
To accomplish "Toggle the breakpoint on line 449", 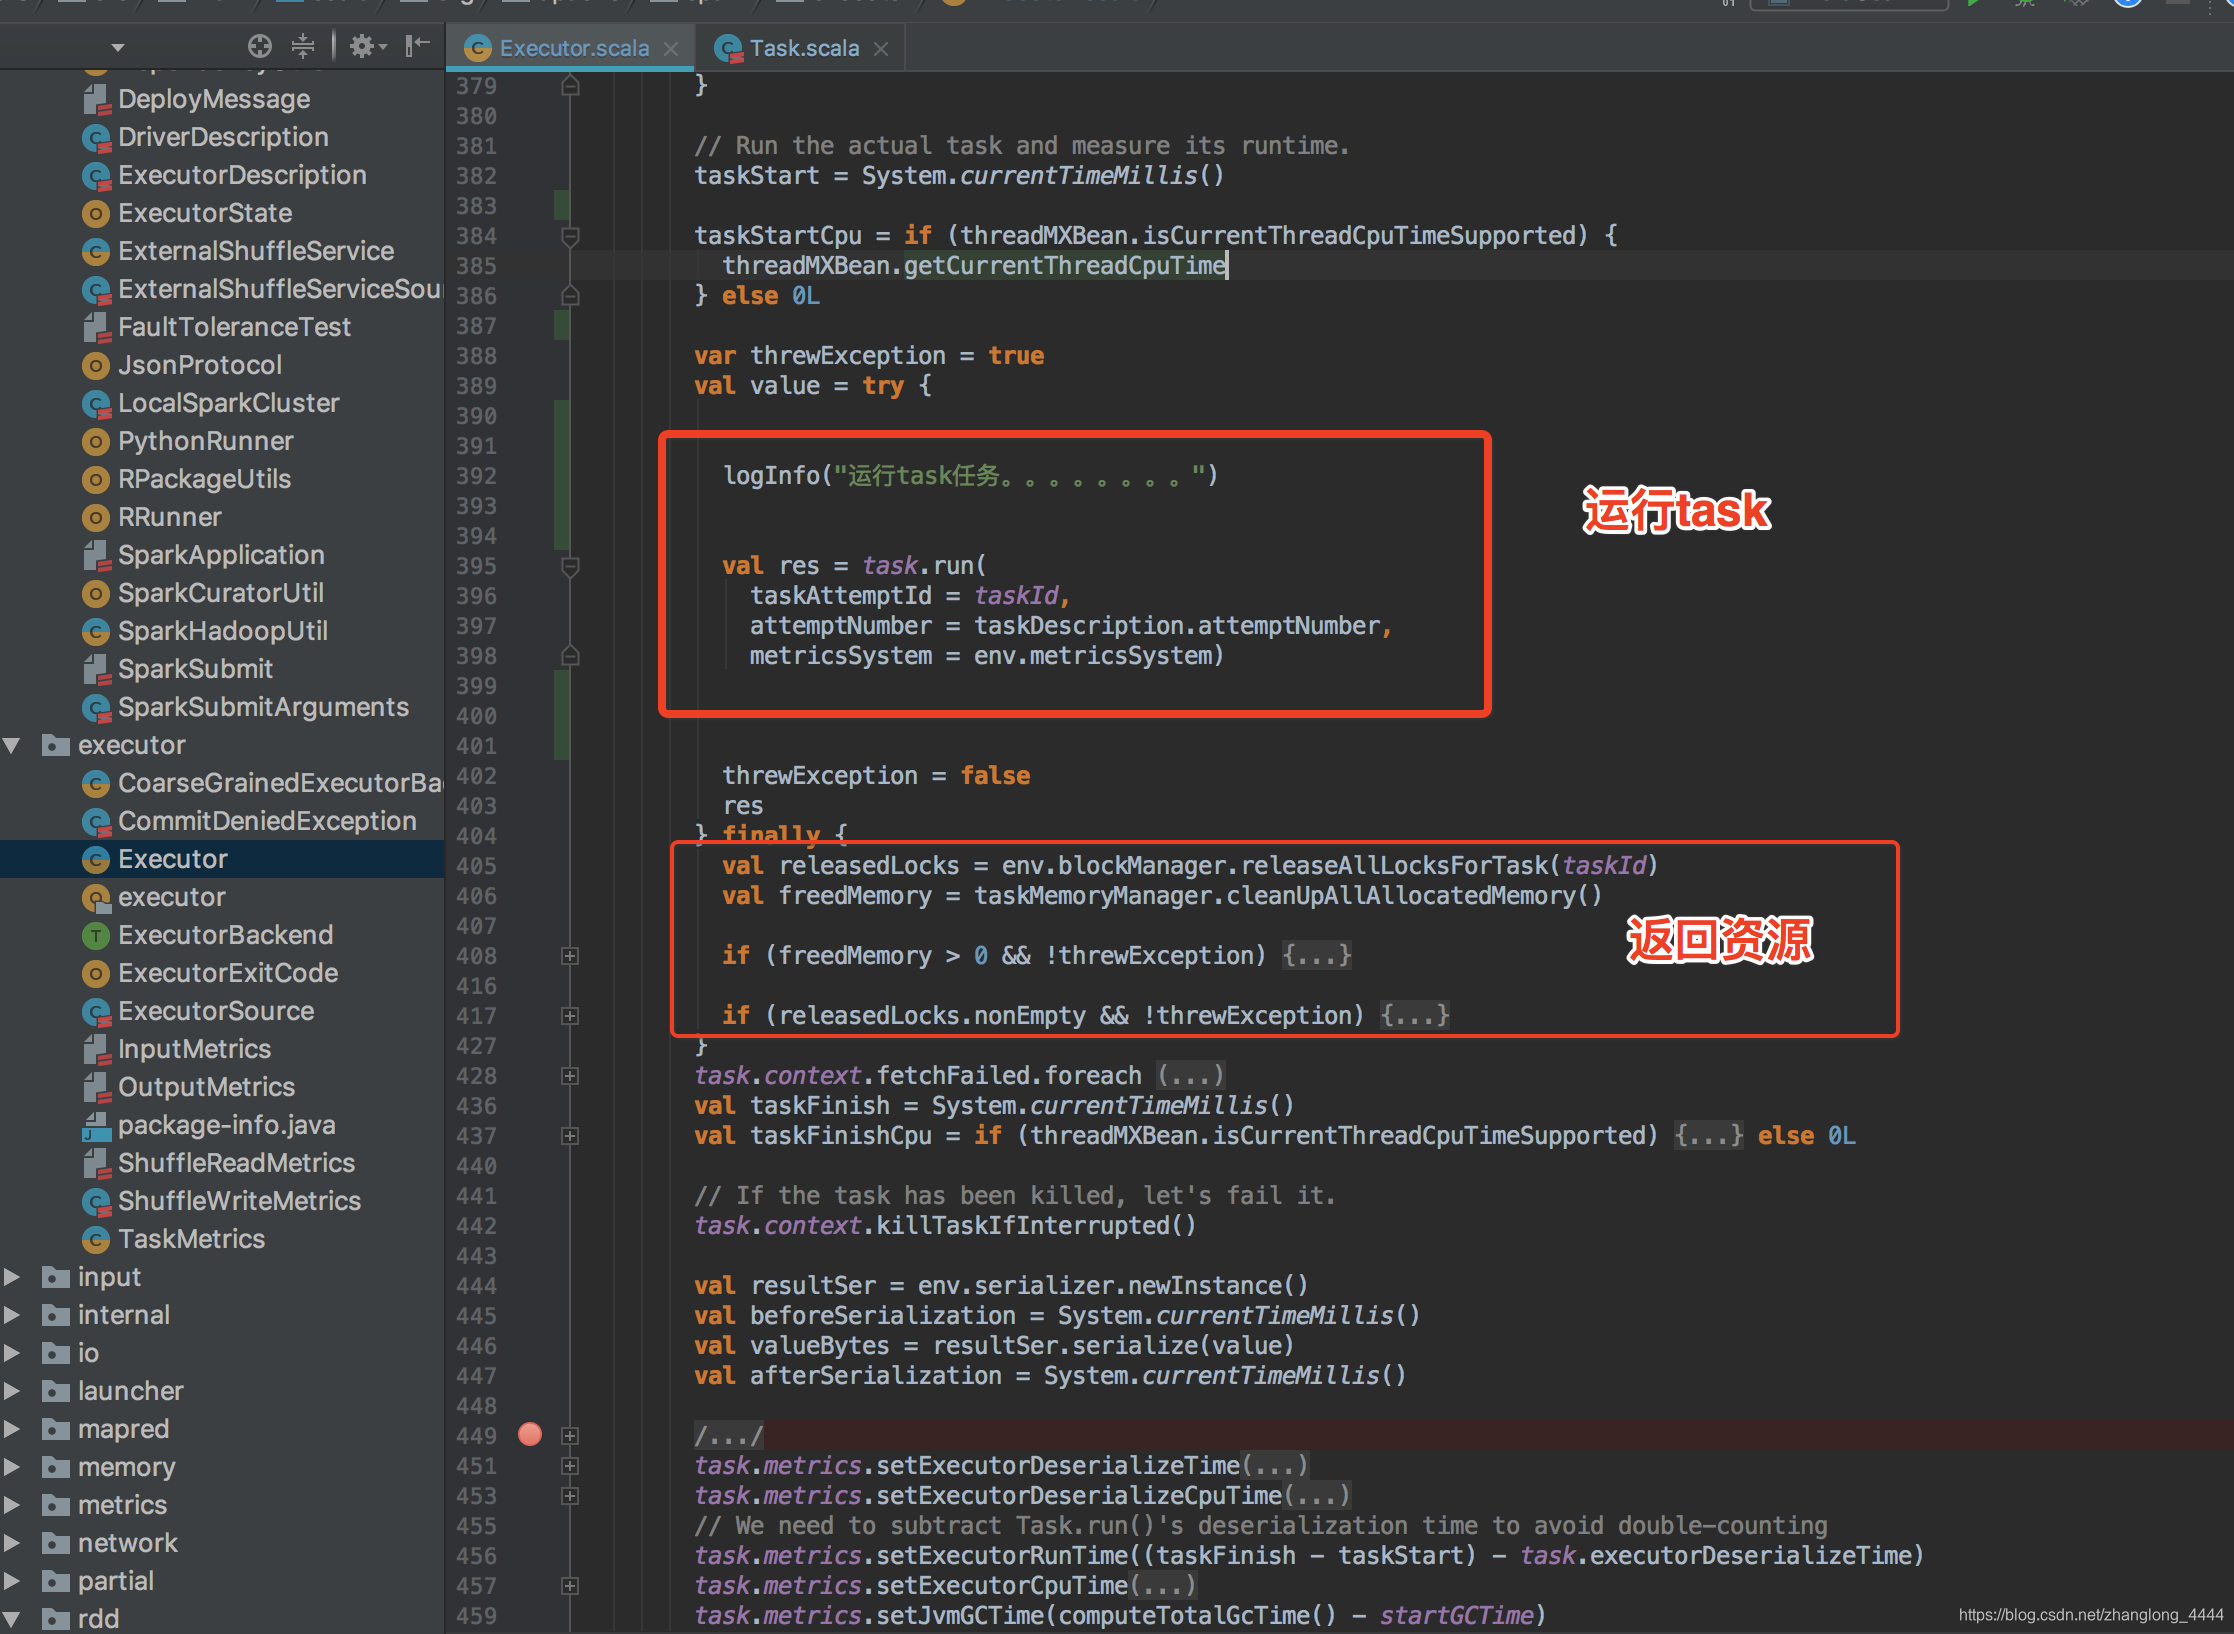I will tap(529, 1434).
